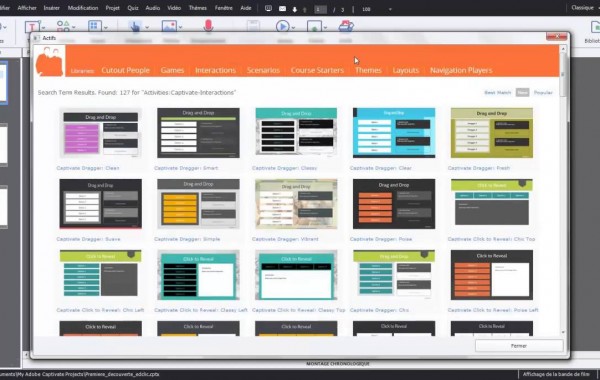The height and width of the screenshot is (380, 600).
Task: Select the Text tool icon in toolbar
Action: [x=32, y=26]
